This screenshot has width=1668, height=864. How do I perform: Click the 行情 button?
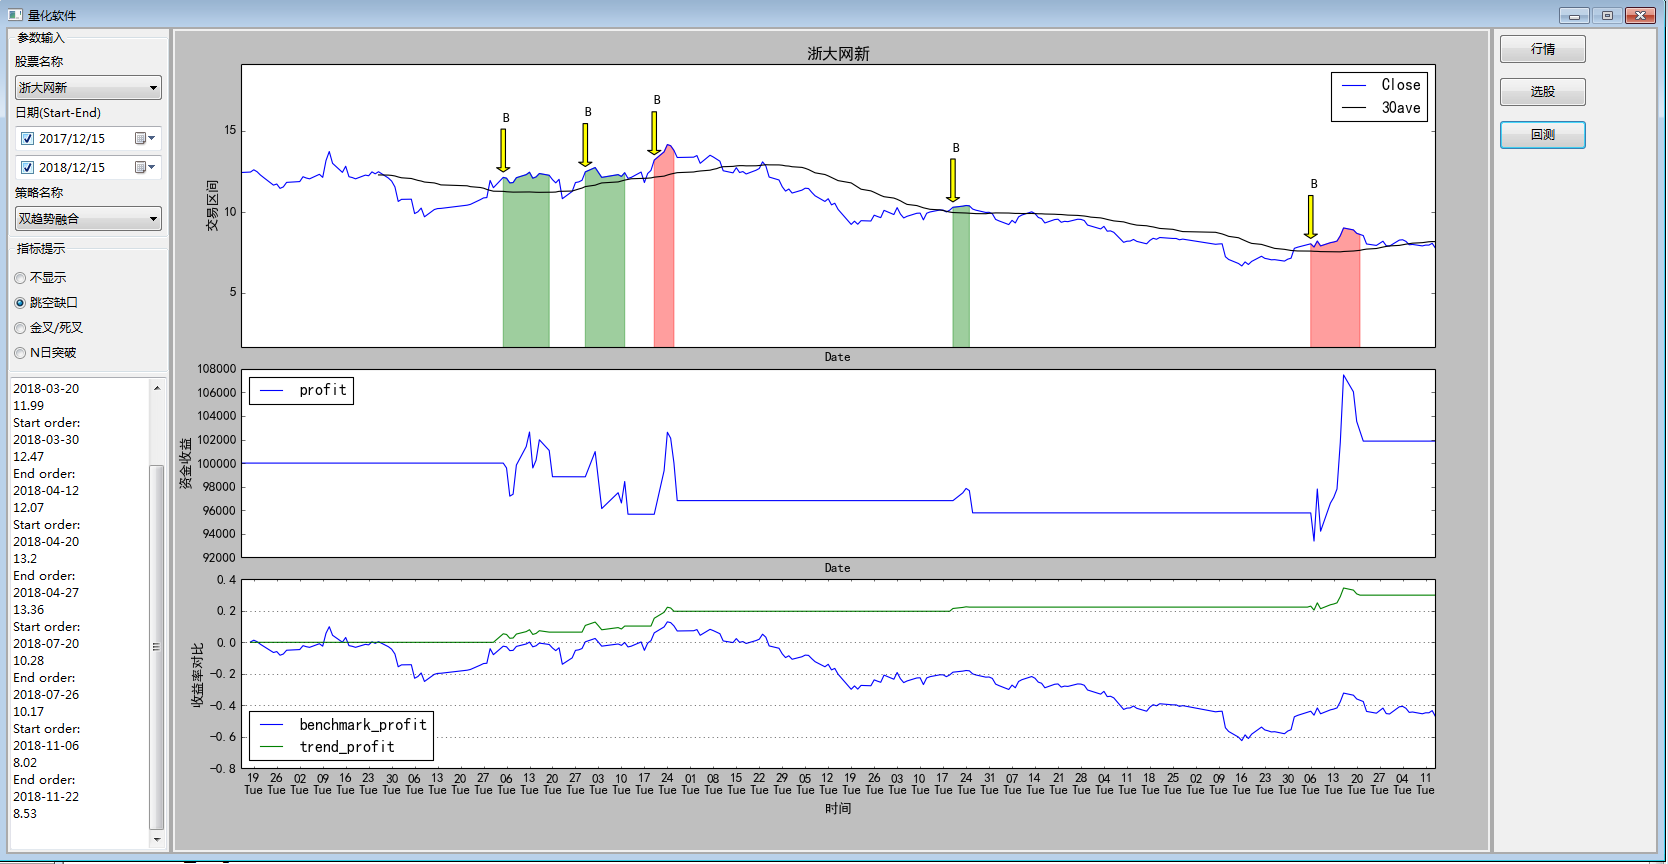click(x=1543, y=49)
